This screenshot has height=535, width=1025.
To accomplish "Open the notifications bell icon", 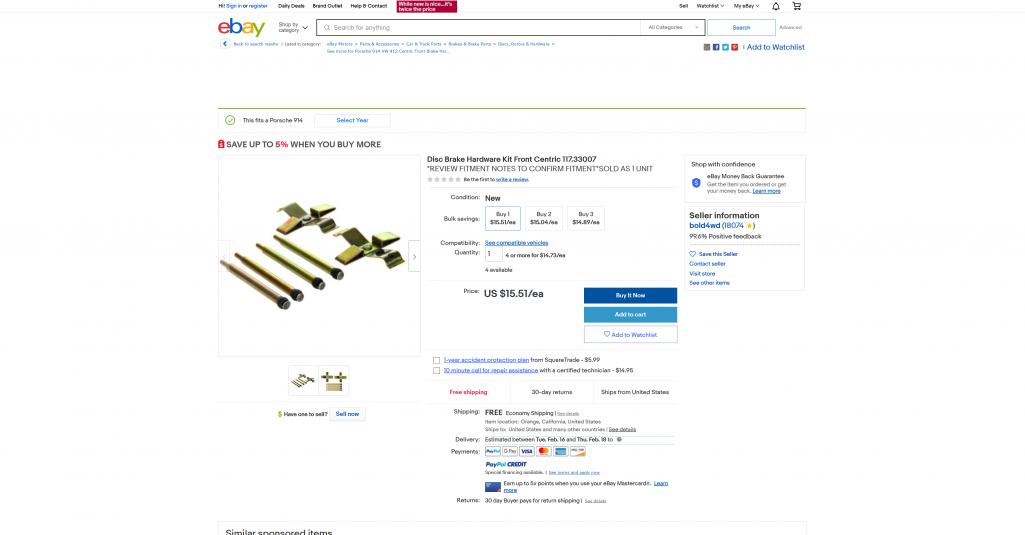I will click(x=776, y=6).
